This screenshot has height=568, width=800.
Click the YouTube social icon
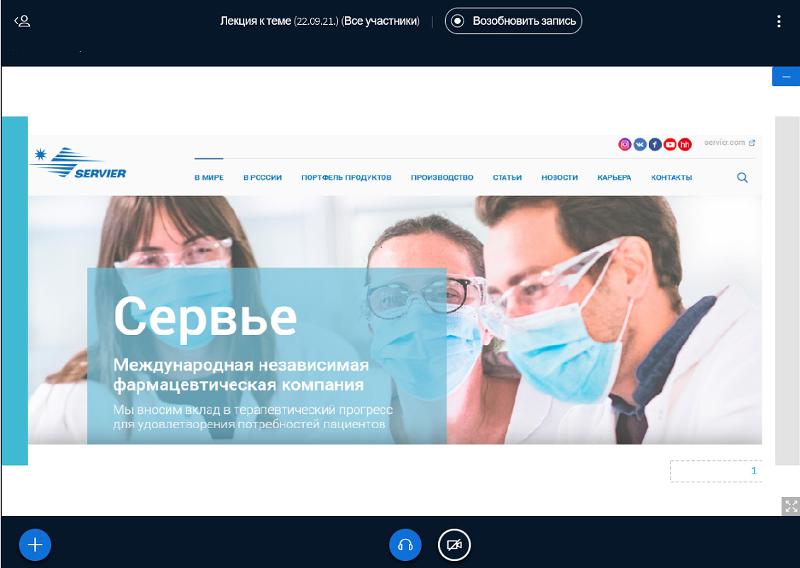pyautogui.click(x=670, y=144)
